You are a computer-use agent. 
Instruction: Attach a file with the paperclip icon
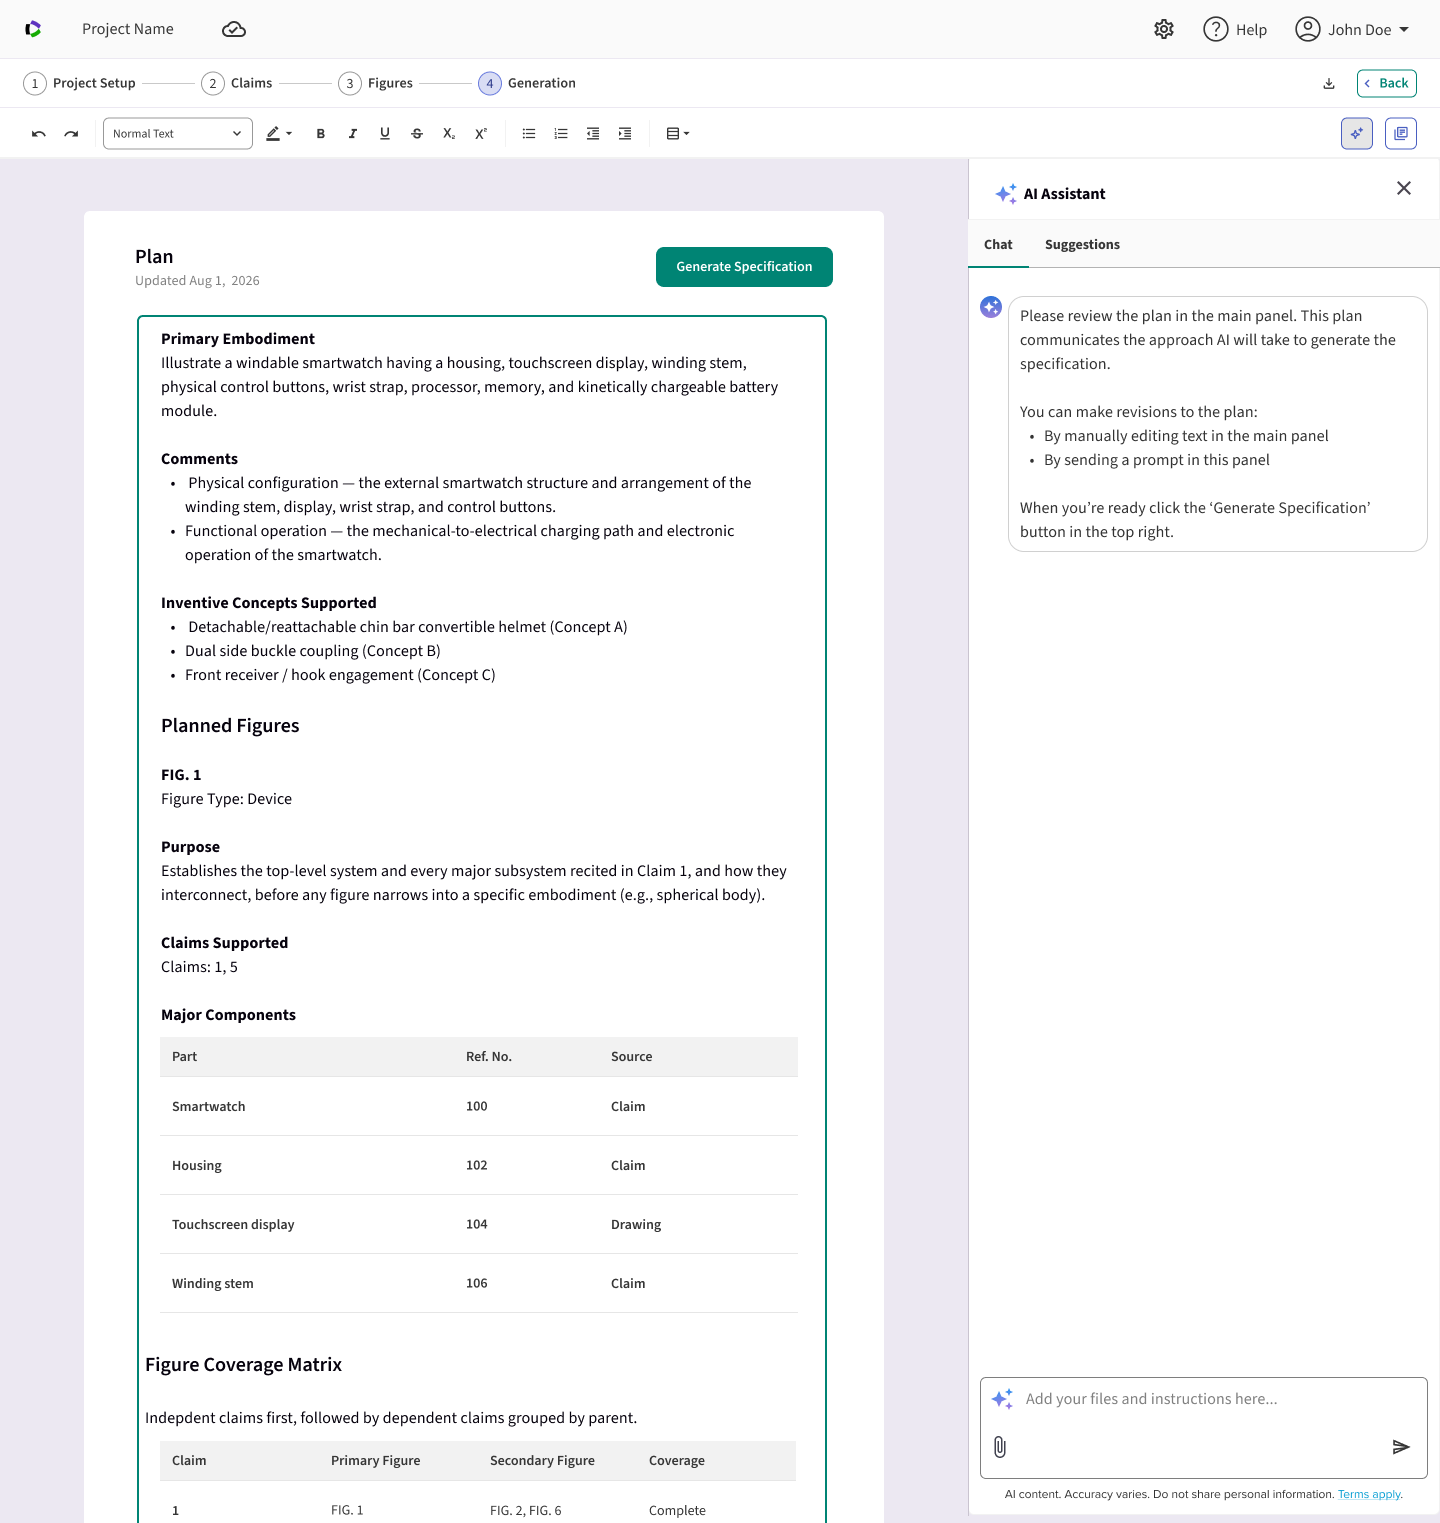pos(1000,1447)
